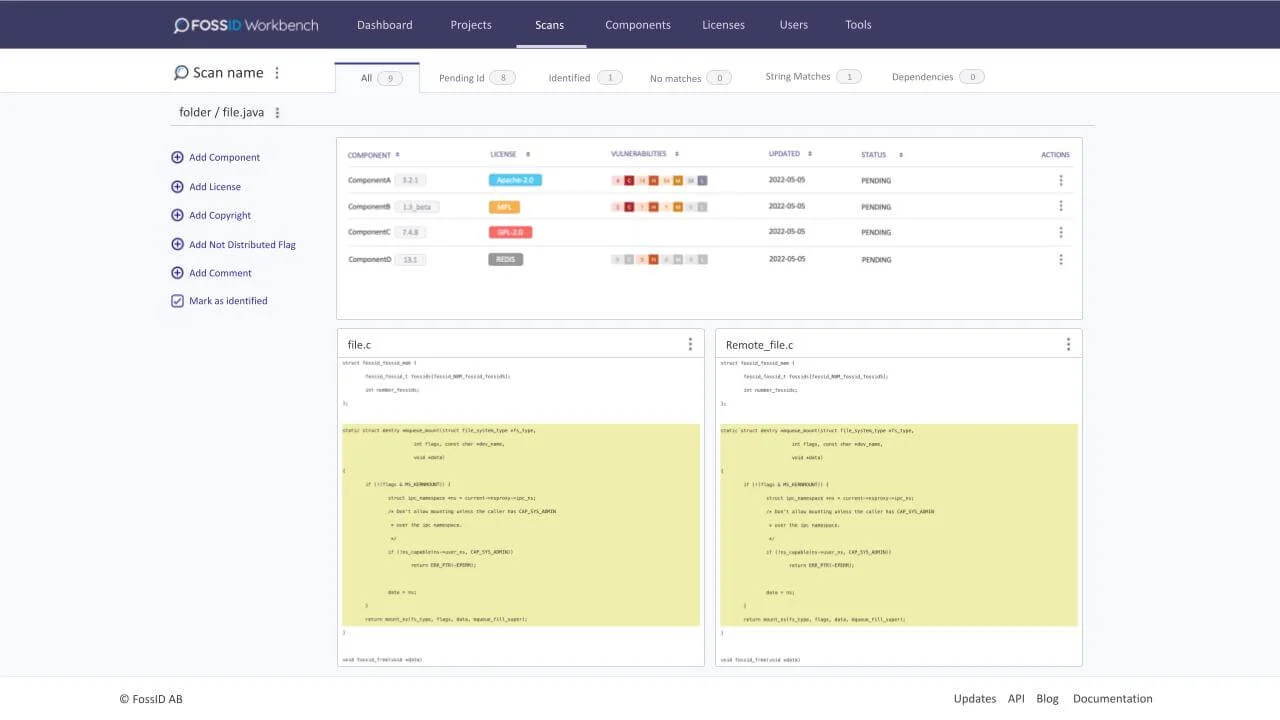Click the plus icon beside Add Not Distributed Flag
This screenshot has width=1280, height=720.
[x=177, y=244]
